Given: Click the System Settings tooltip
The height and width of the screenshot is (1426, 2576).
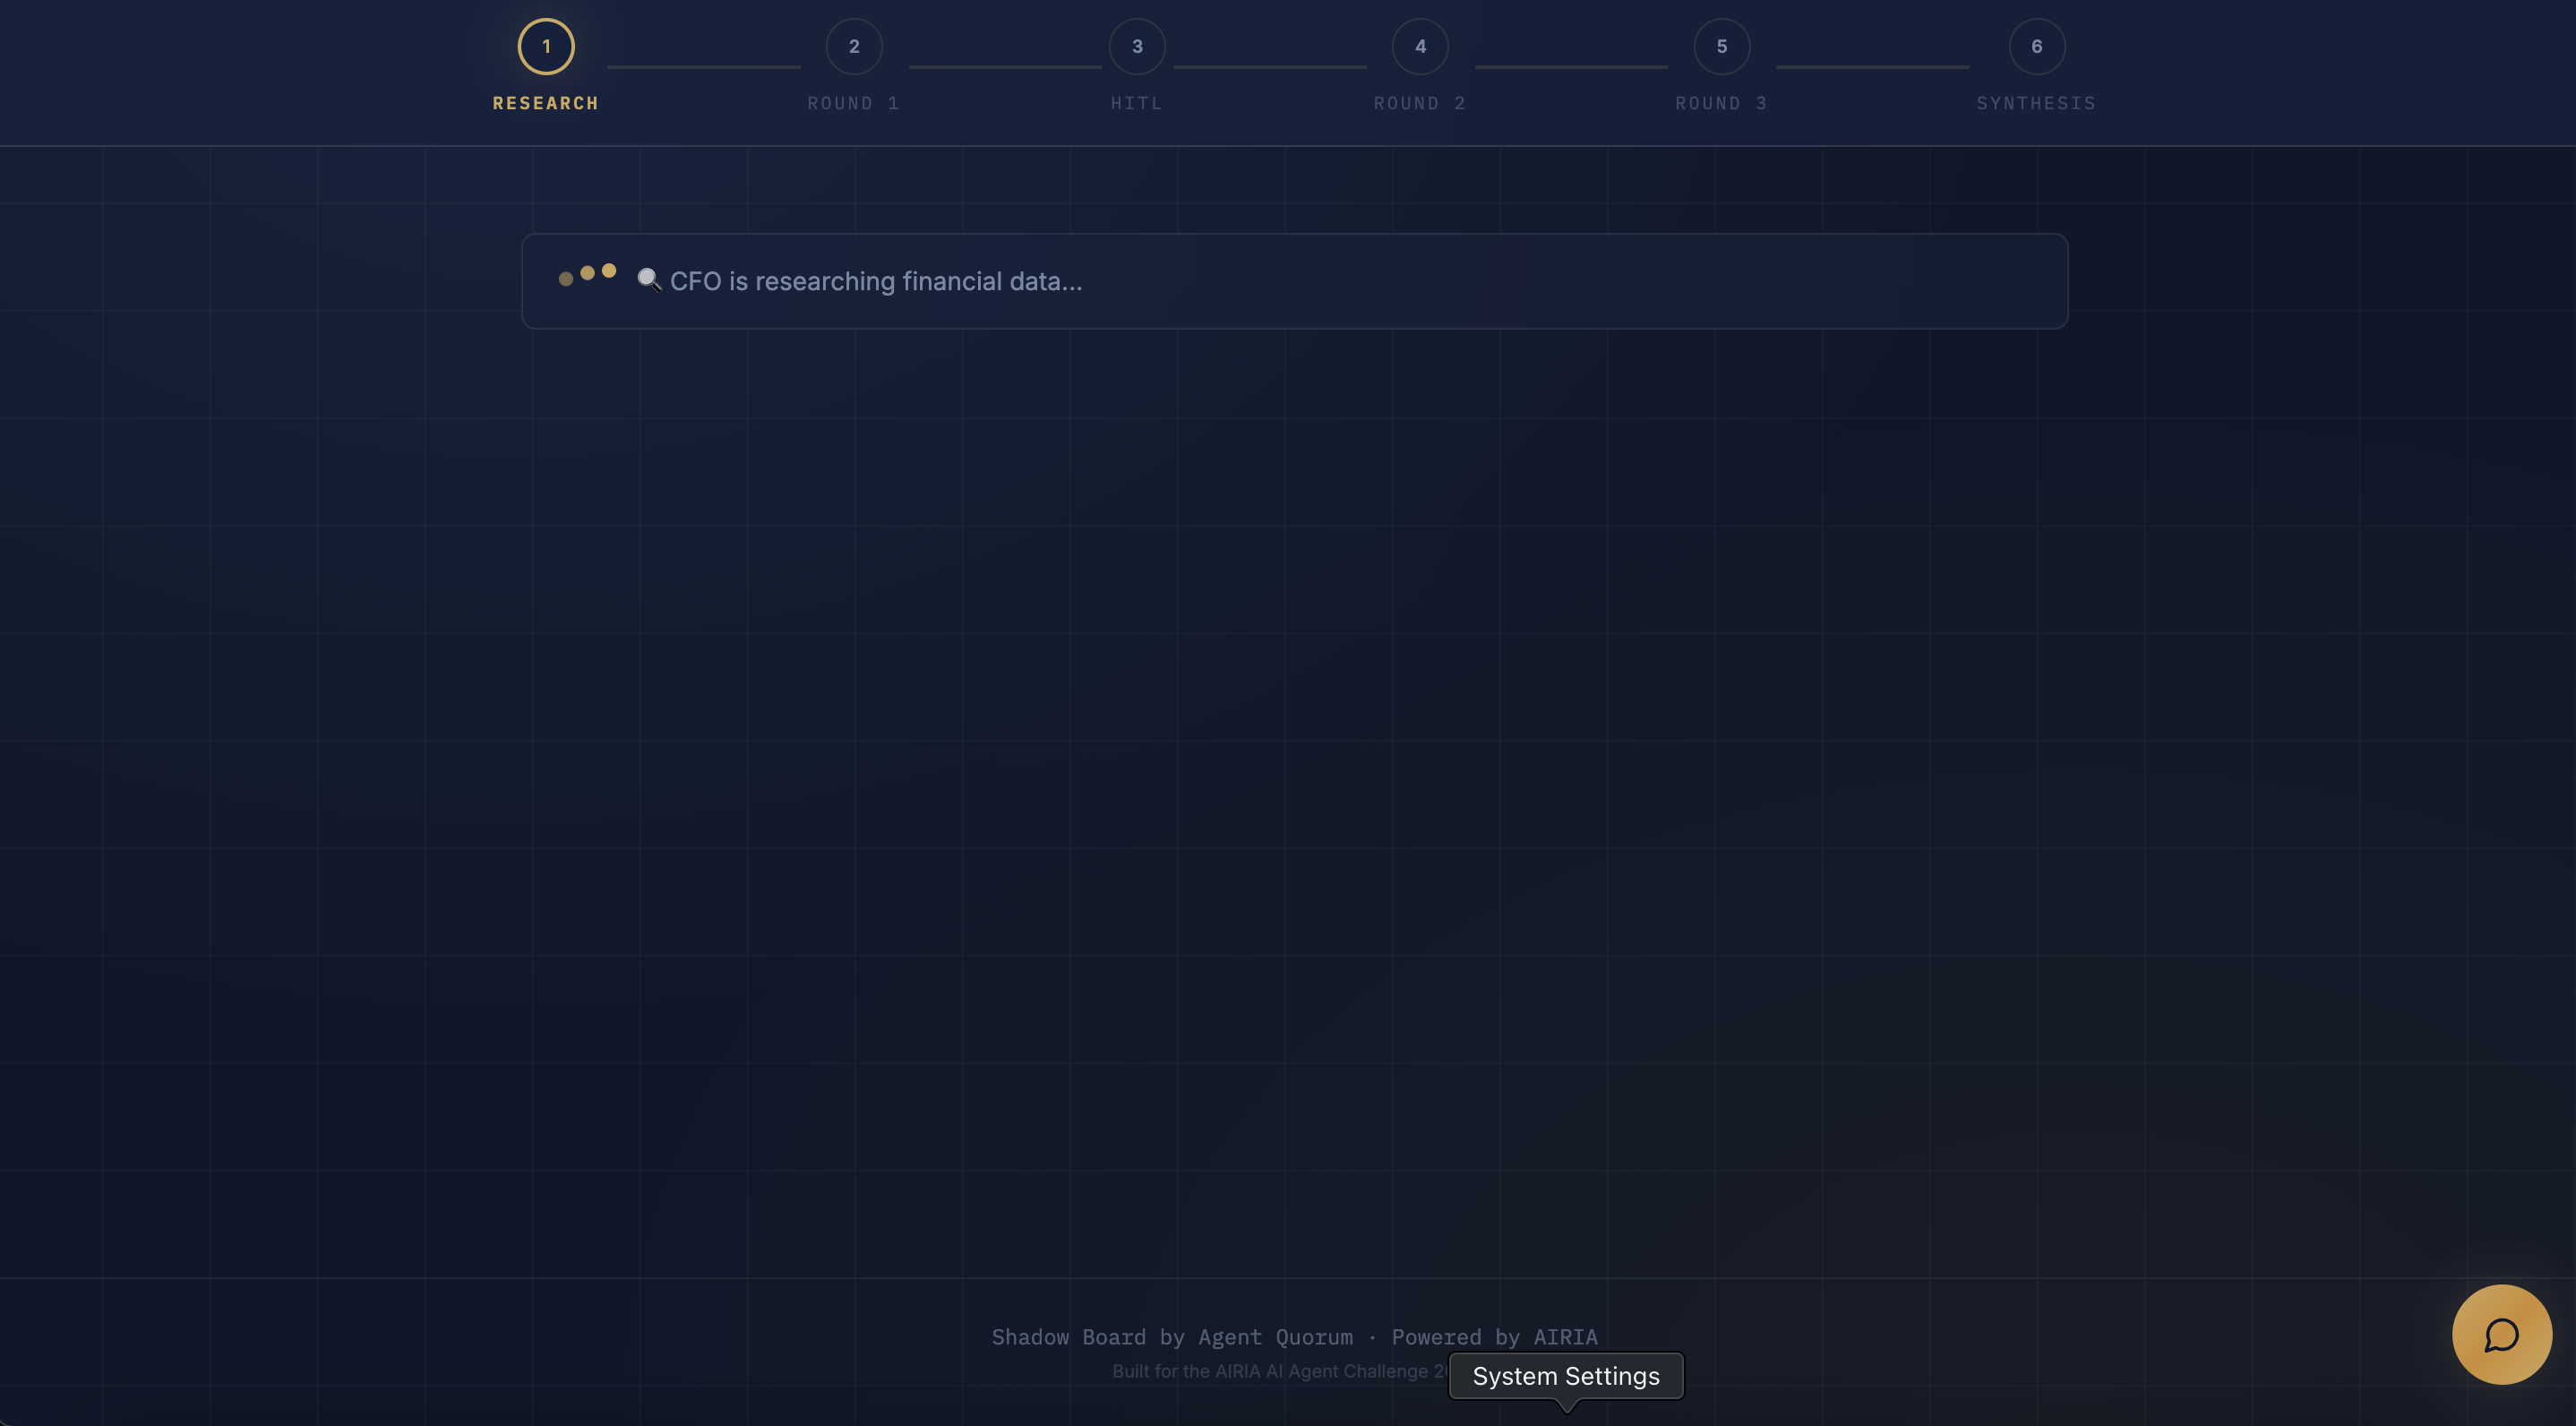Looking at the screenshot, I should pos(1565,1376).
